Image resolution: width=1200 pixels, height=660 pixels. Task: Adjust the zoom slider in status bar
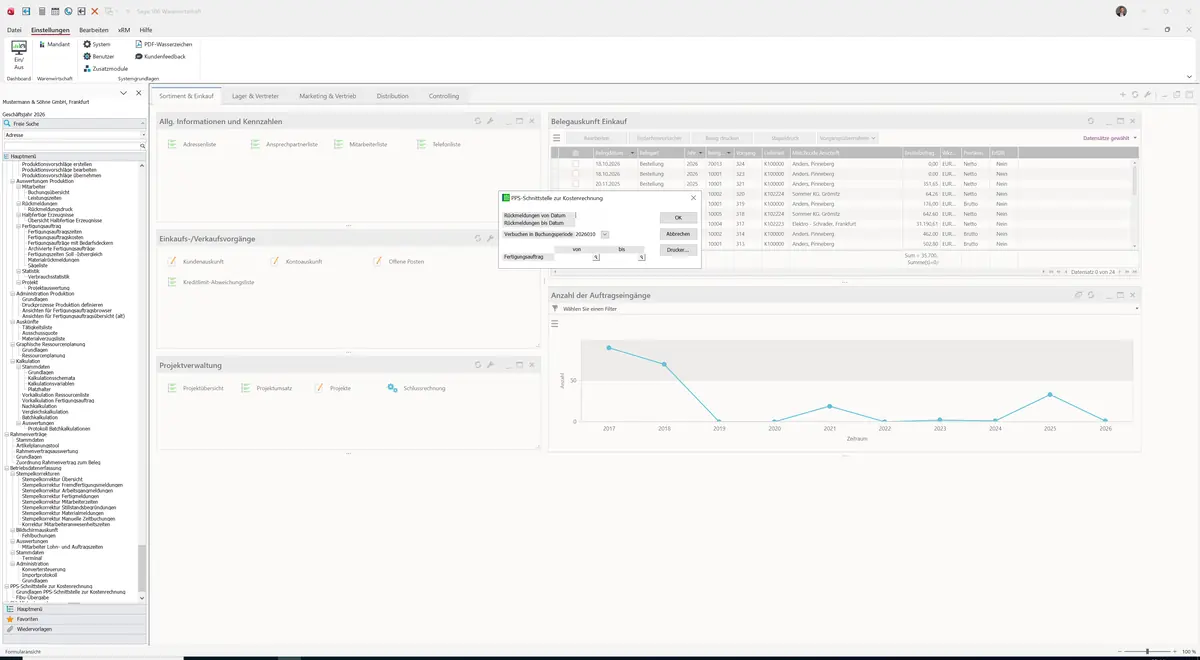click(x=1146, y=652)
